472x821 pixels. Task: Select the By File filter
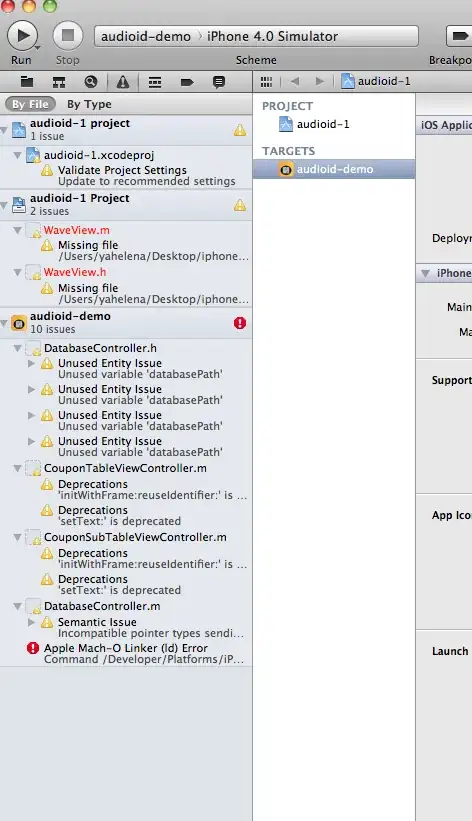30,104
